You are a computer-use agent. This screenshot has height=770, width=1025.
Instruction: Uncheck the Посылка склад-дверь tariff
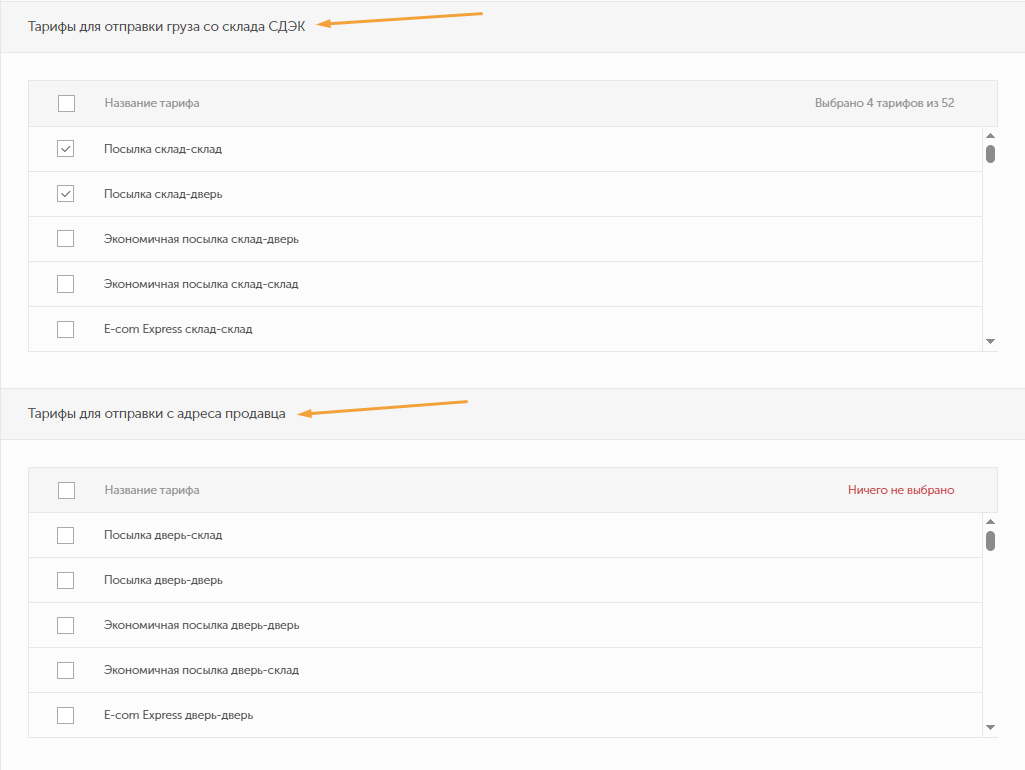[66, 194]
